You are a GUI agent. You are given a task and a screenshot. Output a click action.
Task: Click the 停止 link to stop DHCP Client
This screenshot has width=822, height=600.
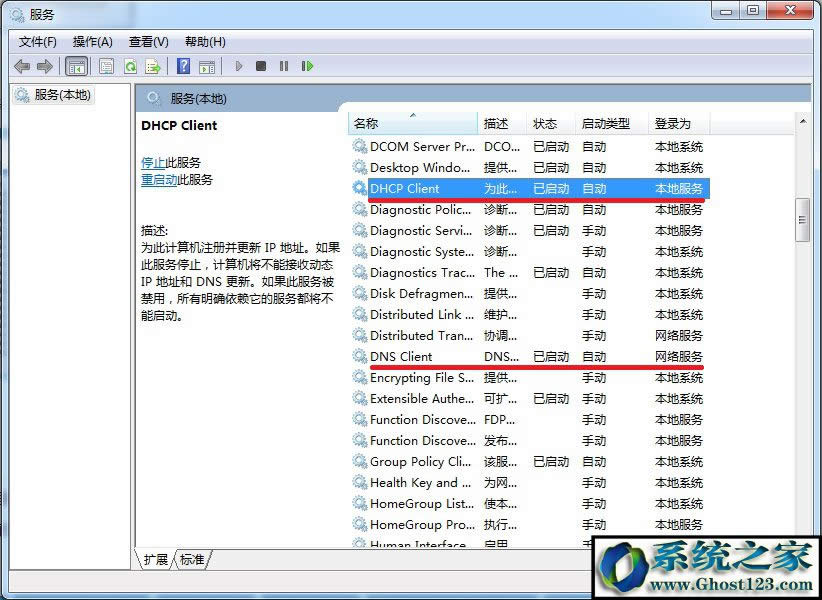[153, 162]
